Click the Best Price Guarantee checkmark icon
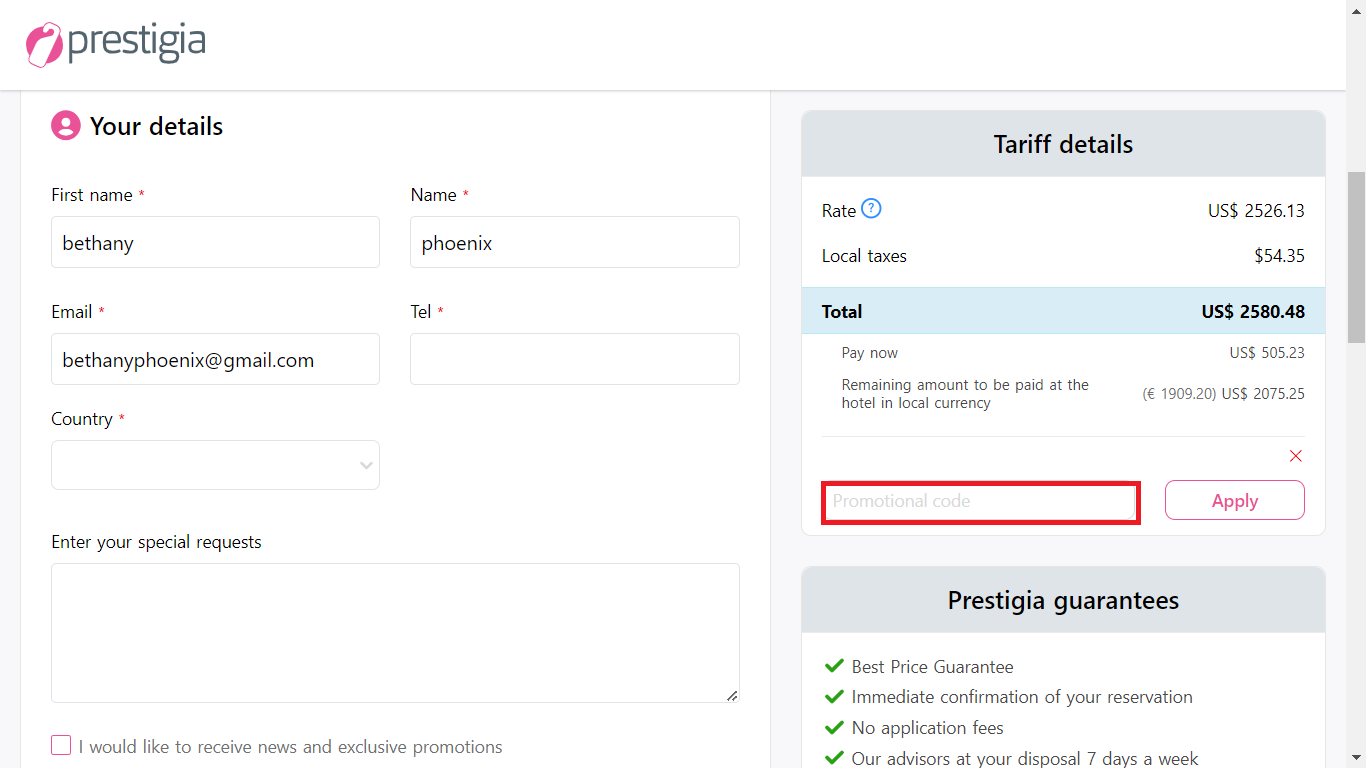The height and width of the screenshot is (768, 1366). (x=834, y=666)
